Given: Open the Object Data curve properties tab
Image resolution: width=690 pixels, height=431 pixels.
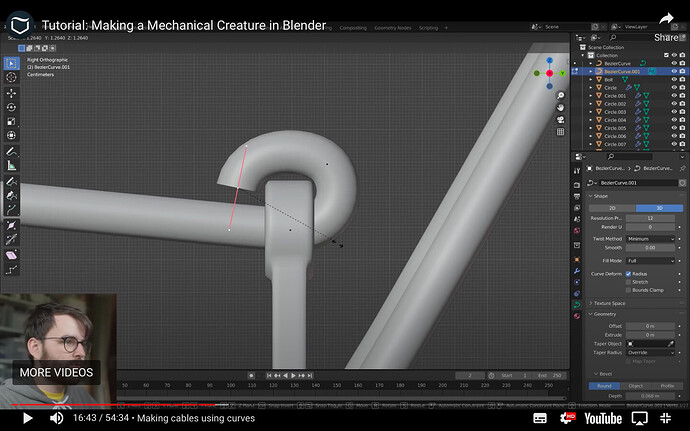Looking at the screenshot, I should [x=577, y=305].
